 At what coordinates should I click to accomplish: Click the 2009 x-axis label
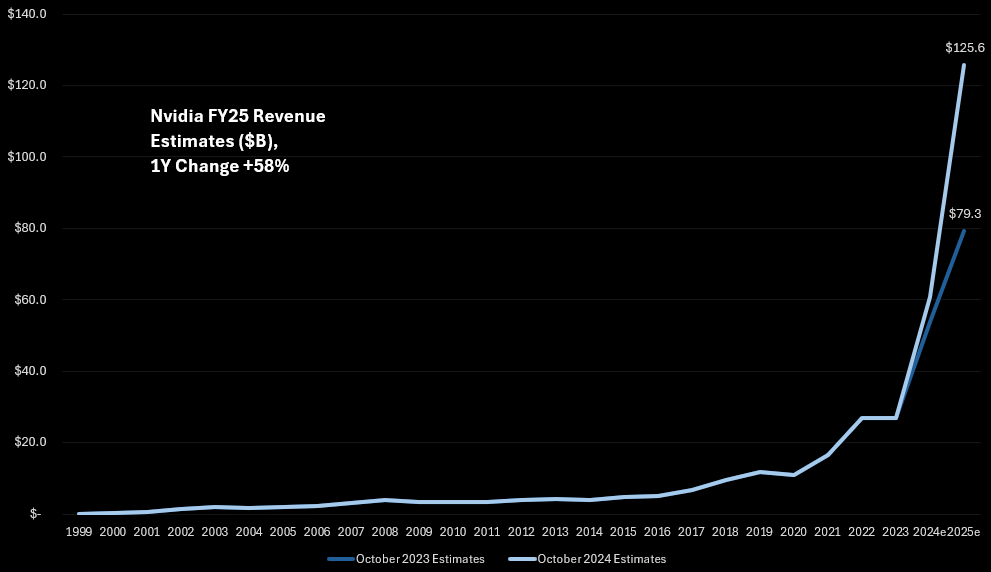point(419,532)
